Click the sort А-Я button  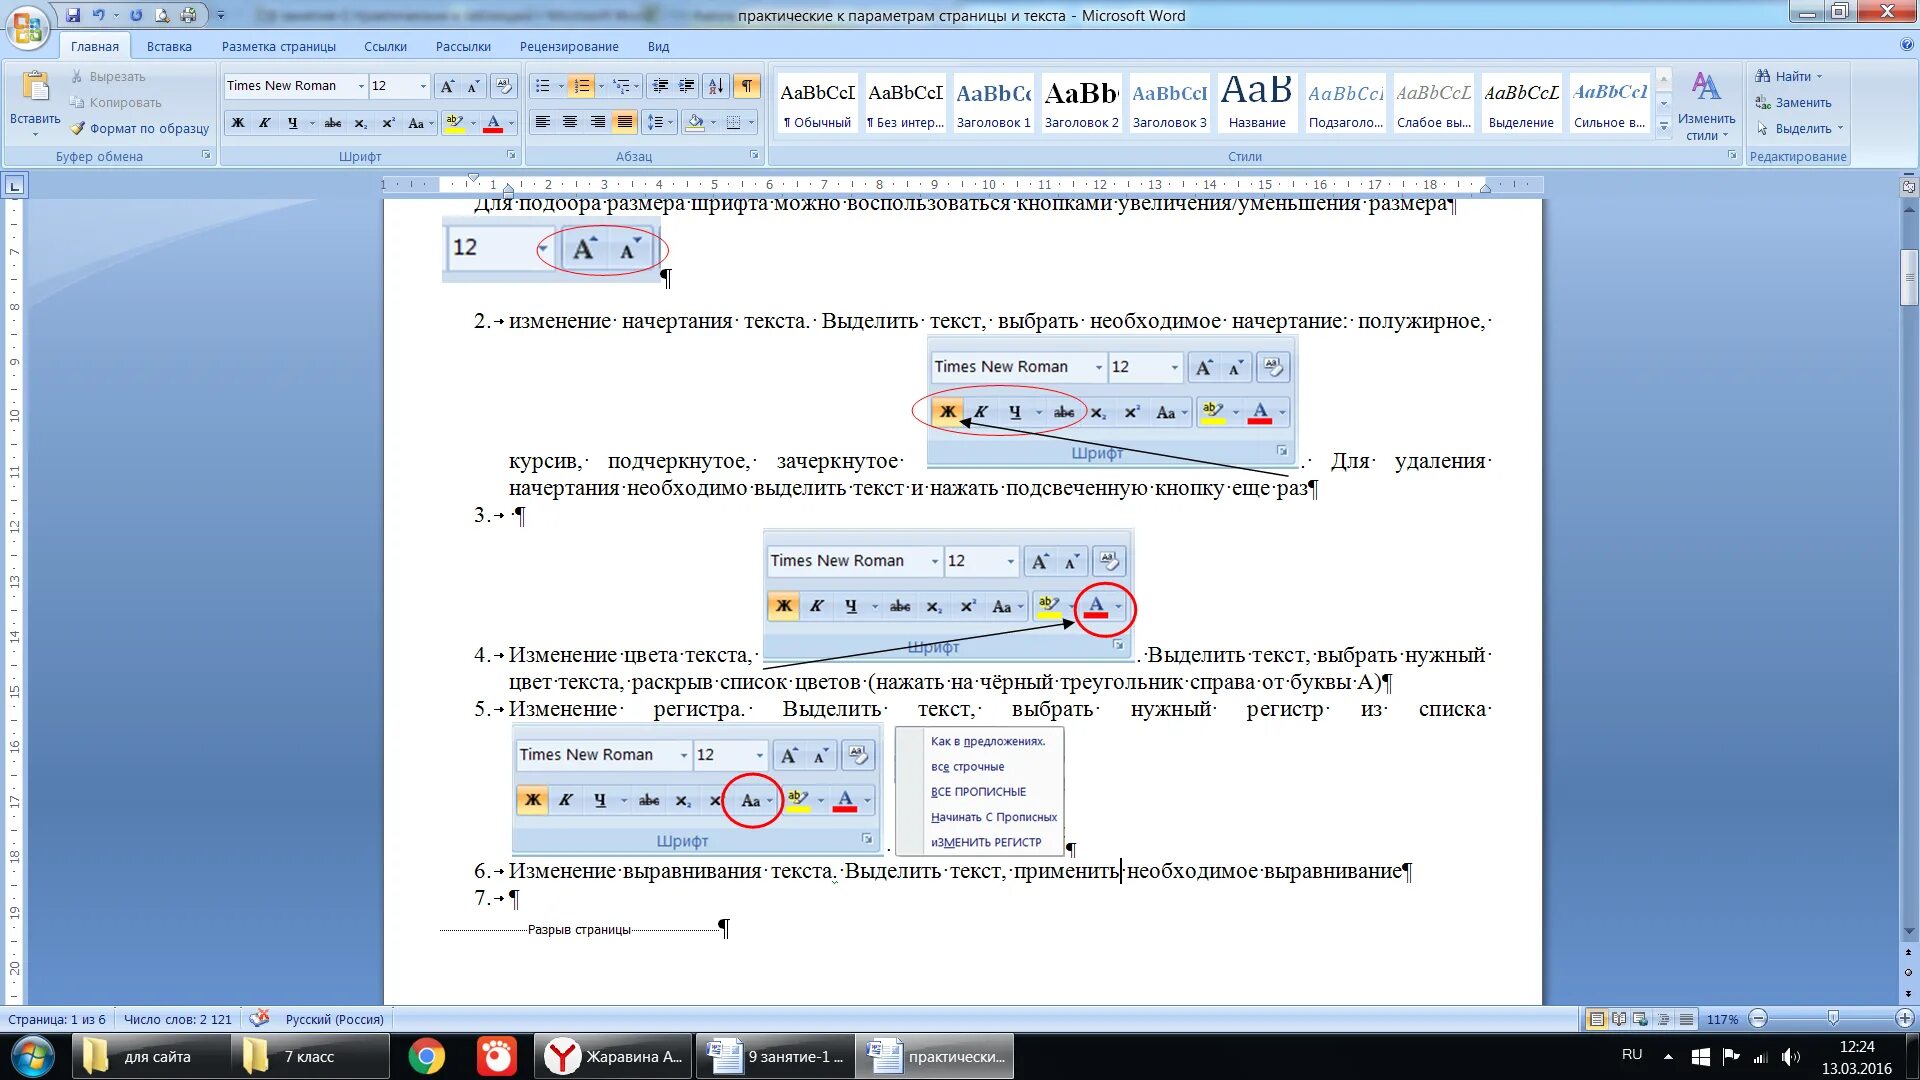pos(715,86)
